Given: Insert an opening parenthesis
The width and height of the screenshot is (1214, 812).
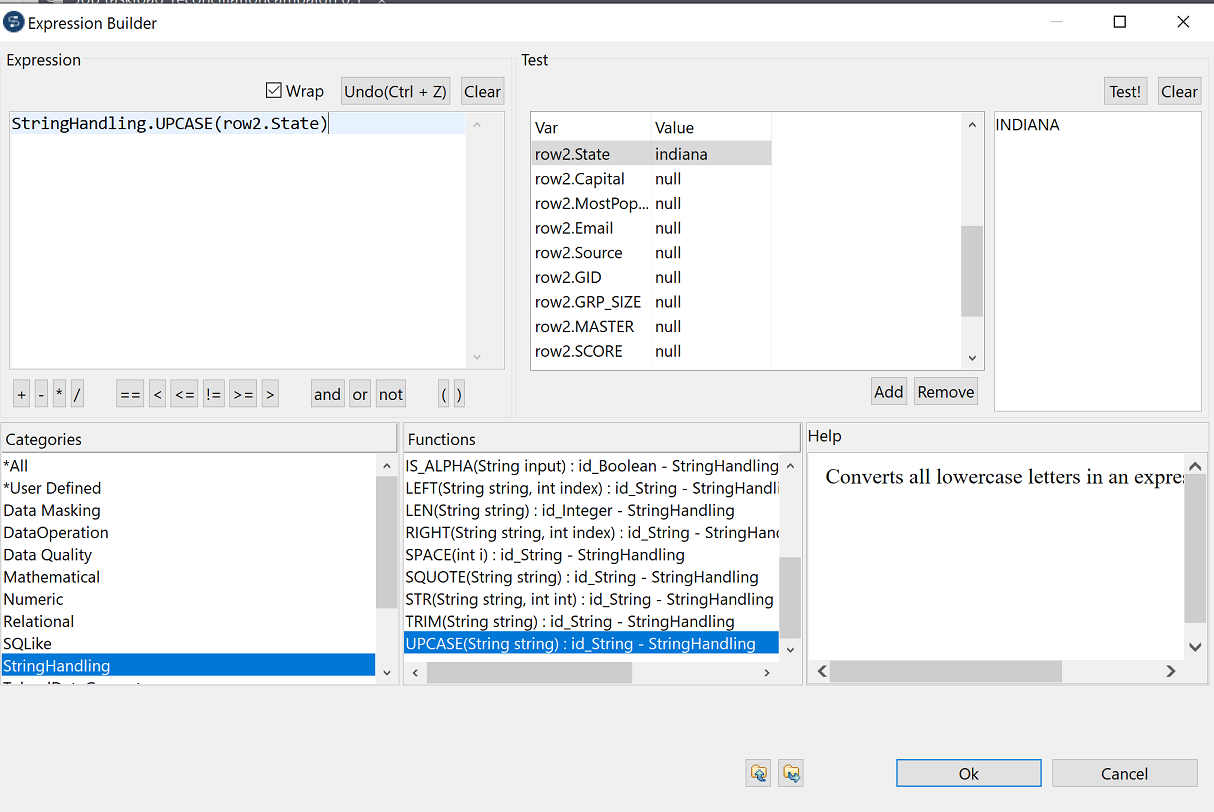Looking at the screenshot, I should tap(442, 393).
